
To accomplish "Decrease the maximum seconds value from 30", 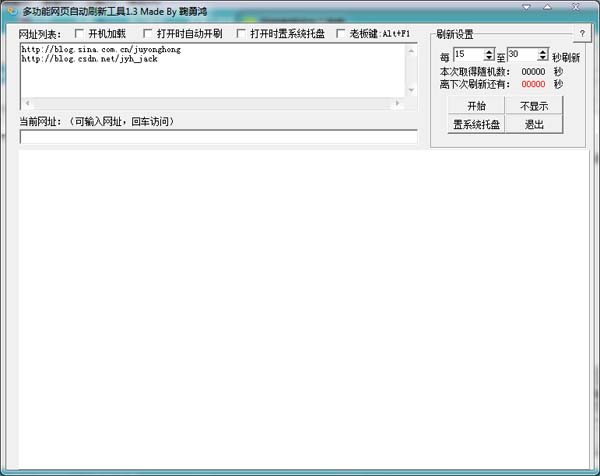I will (543, 58).
